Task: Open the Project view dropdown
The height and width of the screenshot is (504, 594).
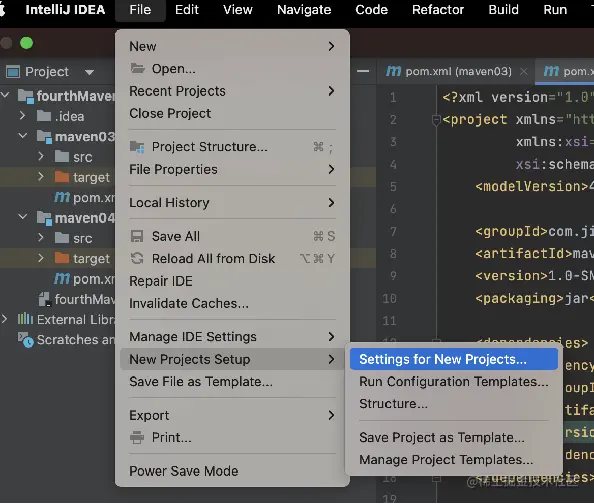Action: click(89, 72)
